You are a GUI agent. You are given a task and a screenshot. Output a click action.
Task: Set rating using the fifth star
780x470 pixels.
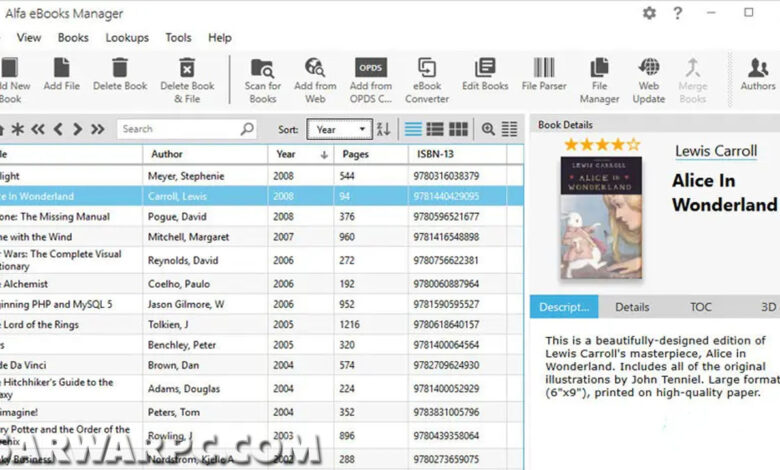pos(633,144)
